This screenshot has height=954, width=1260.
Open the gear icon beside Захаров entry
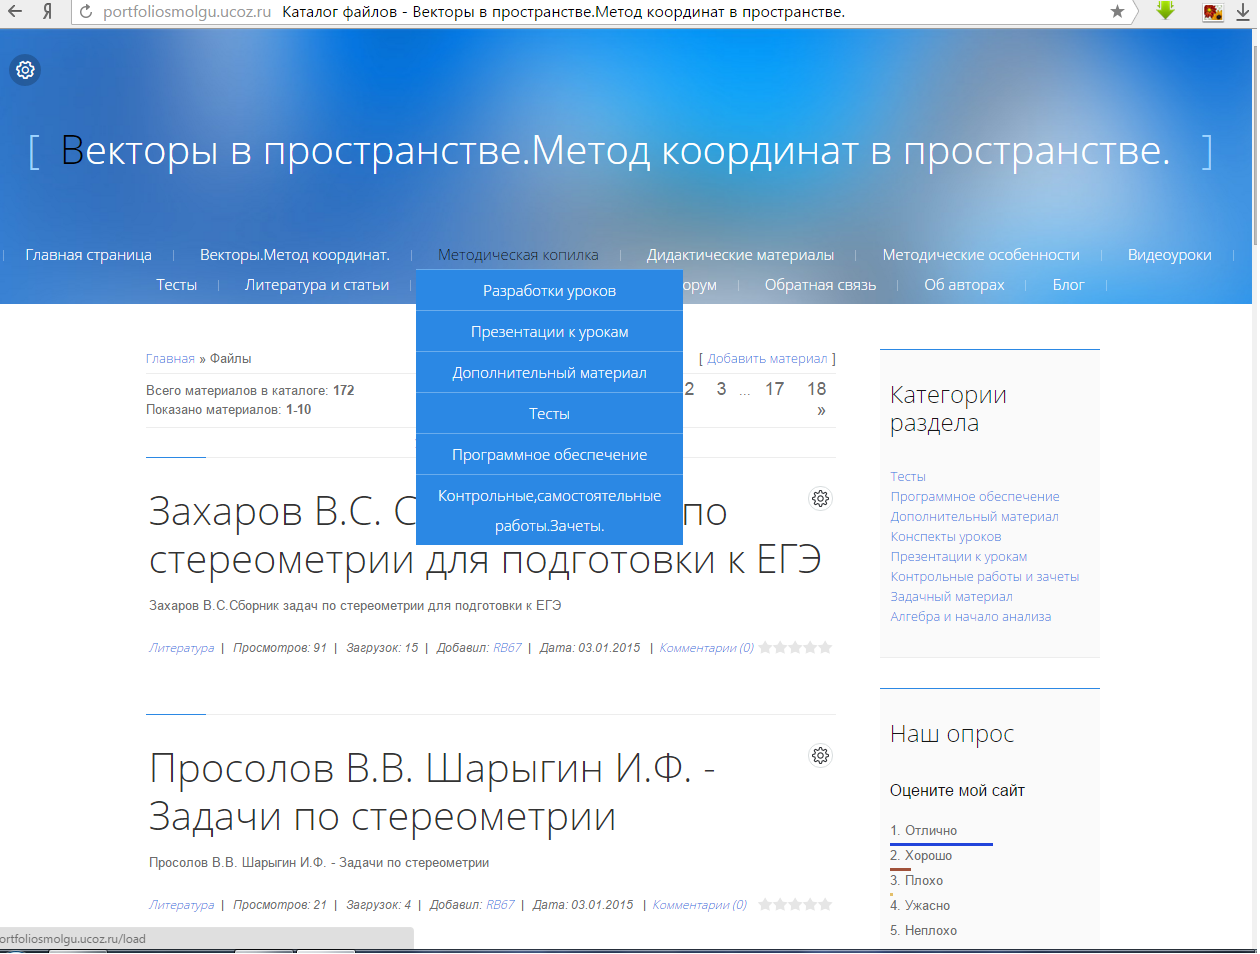pyautogui.click(x=820, y=498)
